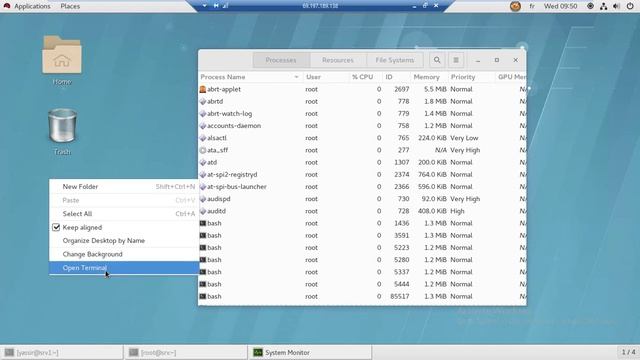Screen dimensions: 640x360
Task: Choose Change Background in context menu
Action: (x=124, y=254)
